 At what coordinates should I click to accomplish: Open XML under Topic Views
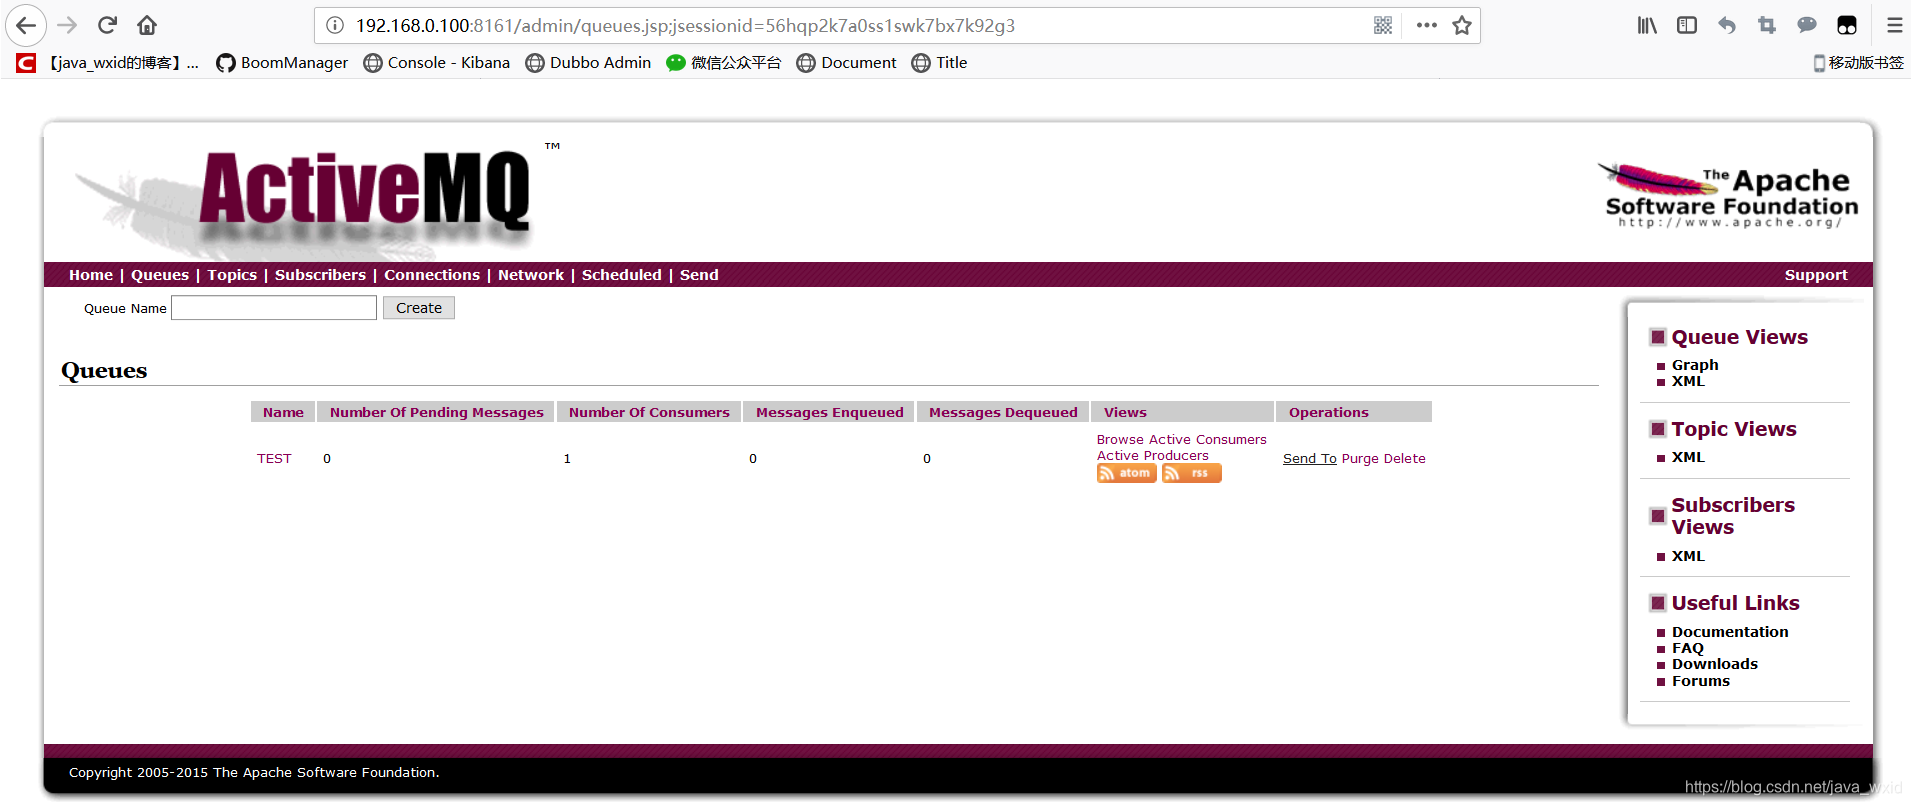click(1688, 457)
